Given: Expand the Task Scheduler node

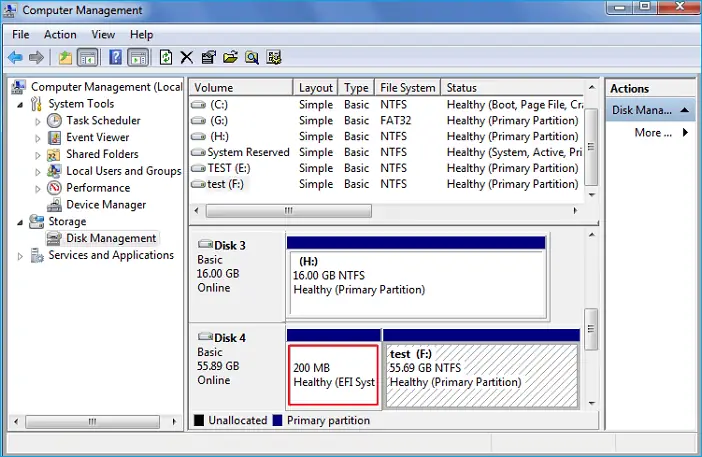Looking at the screenshot, I should pyautogui.click(x=38, y=121).
